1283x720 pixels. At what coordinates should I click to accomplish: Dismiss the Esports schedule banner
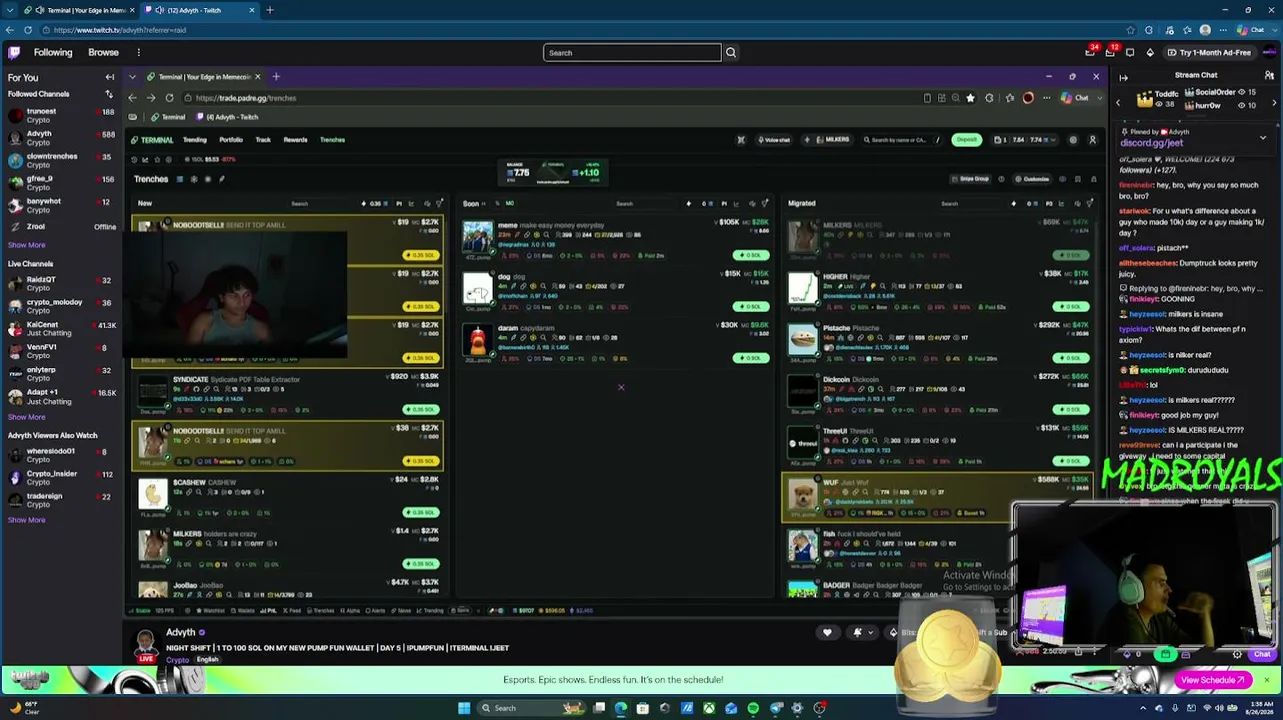tap(1266, 680)
